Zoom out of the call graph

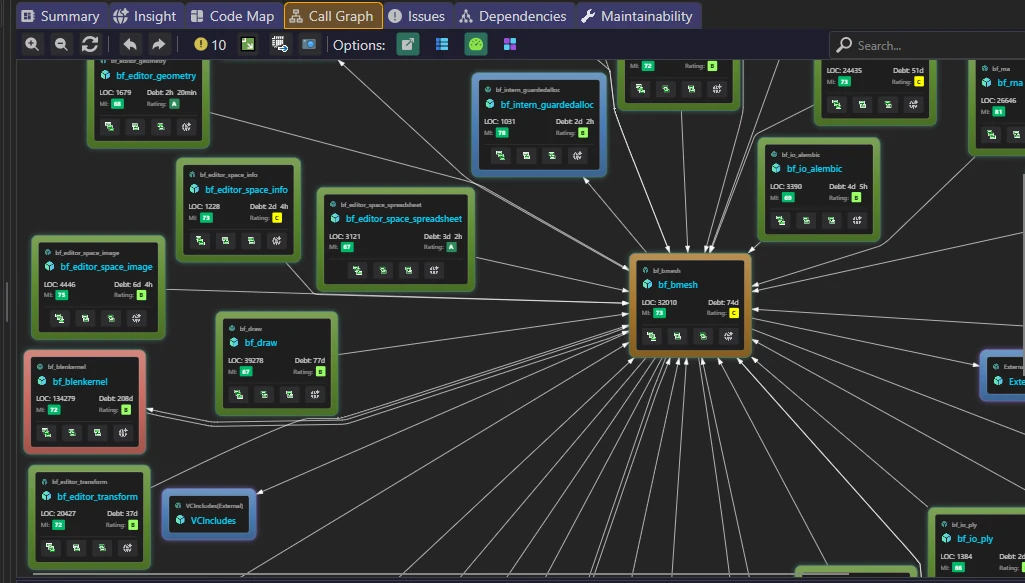(61, 44)
